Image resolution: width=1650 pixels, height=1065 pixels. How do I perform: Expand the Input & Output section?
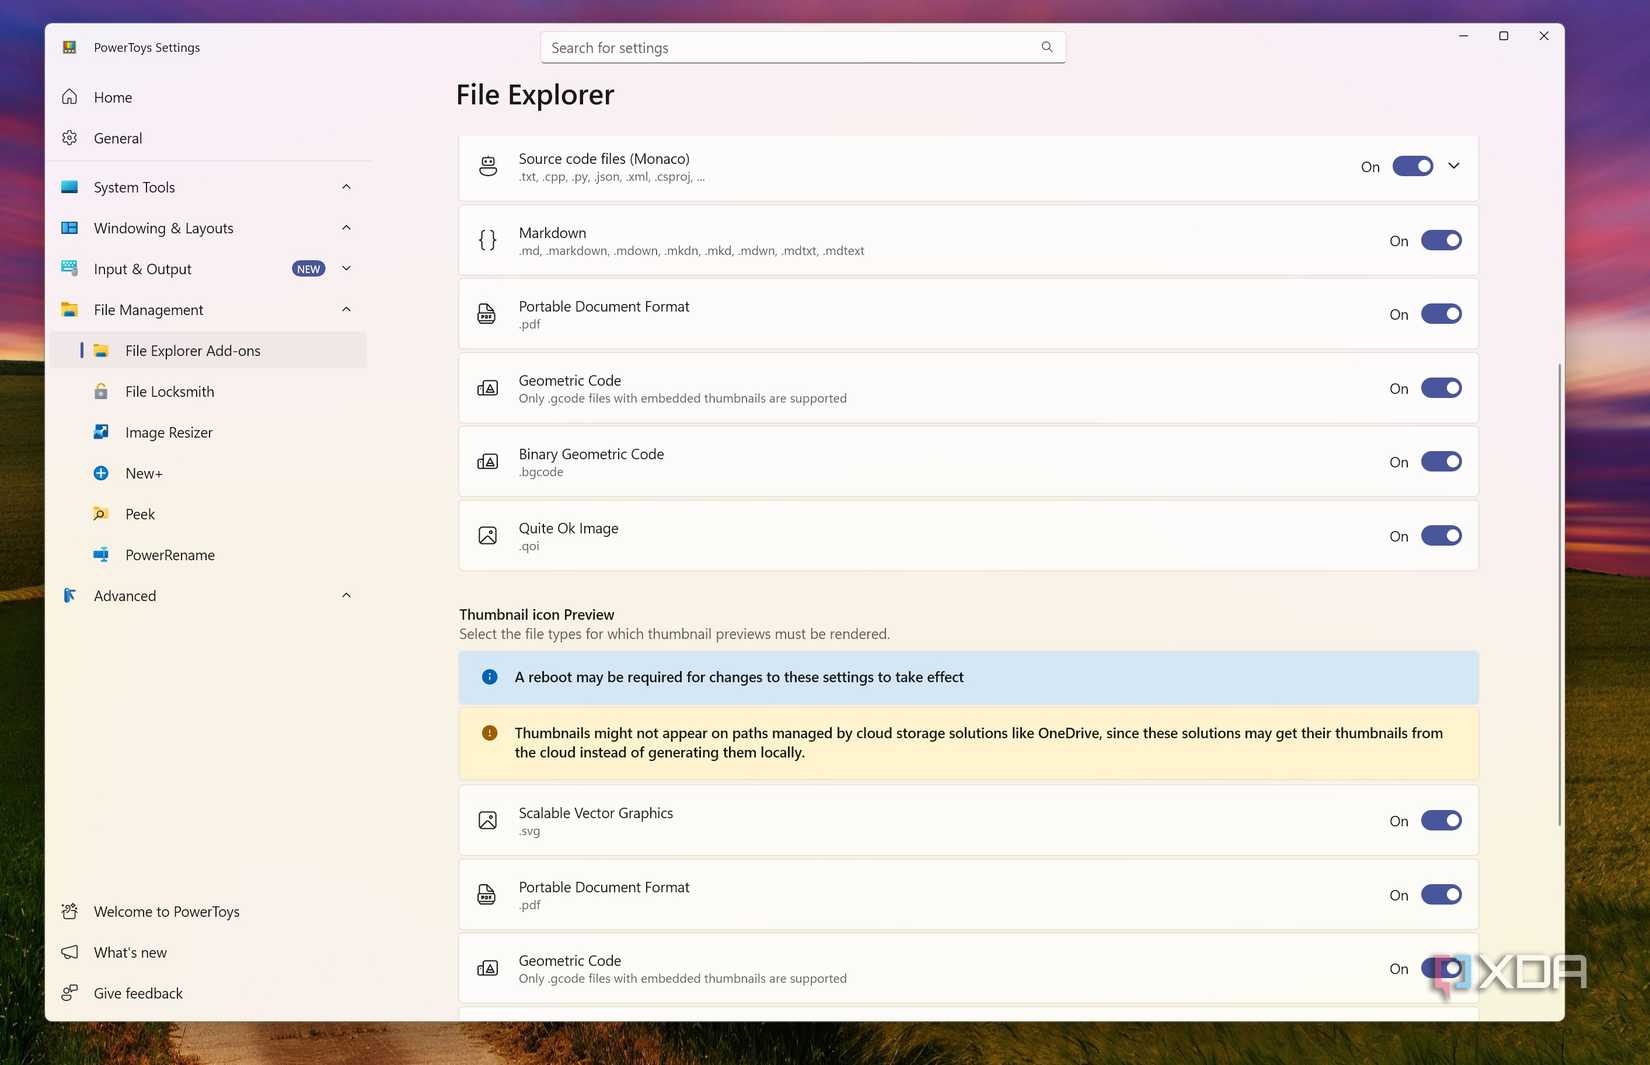[346, 268]
